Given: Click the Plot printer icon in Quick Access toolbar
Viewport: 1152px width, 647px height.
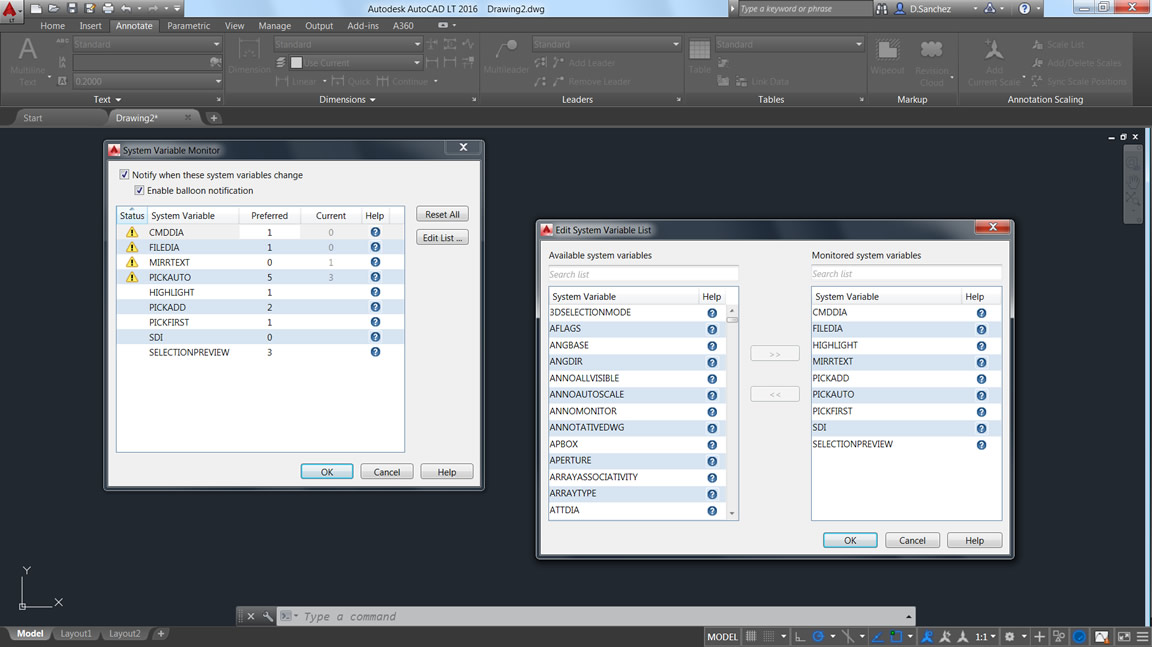Looking at the screenshot, I should 108,9.
